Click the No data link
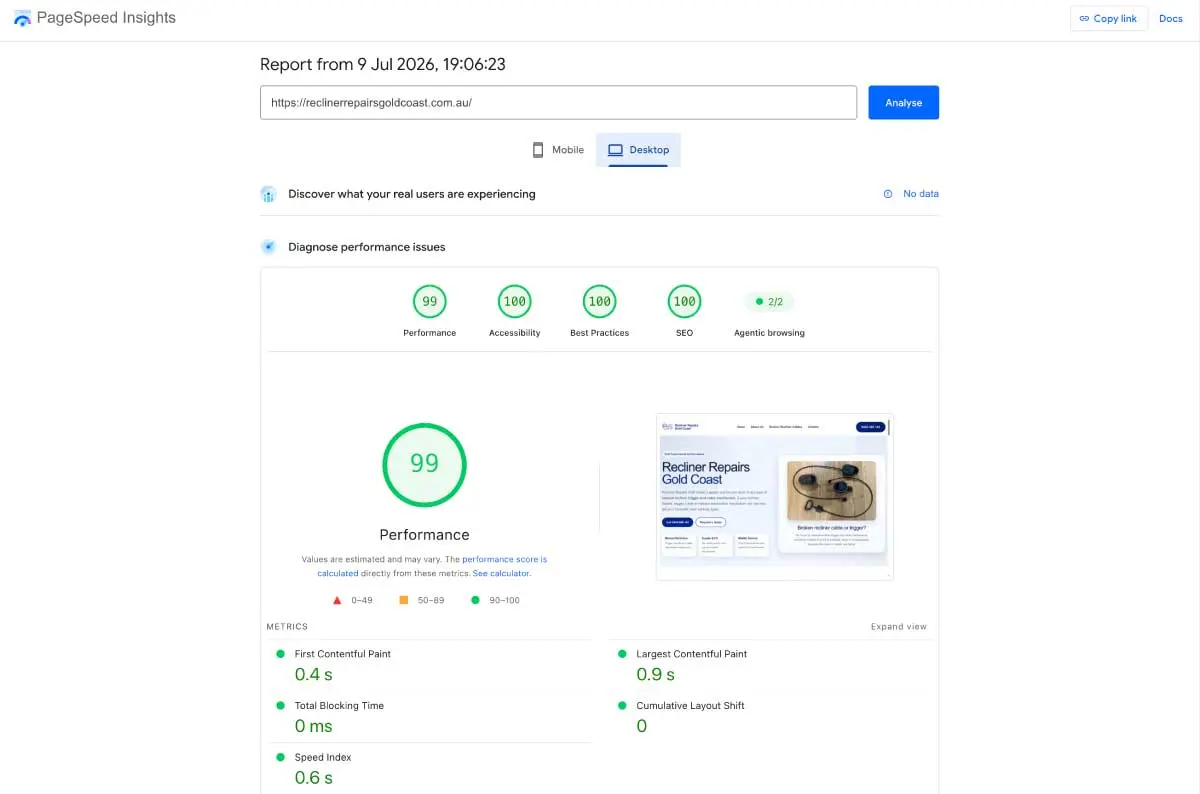 (x=920, y=194)
